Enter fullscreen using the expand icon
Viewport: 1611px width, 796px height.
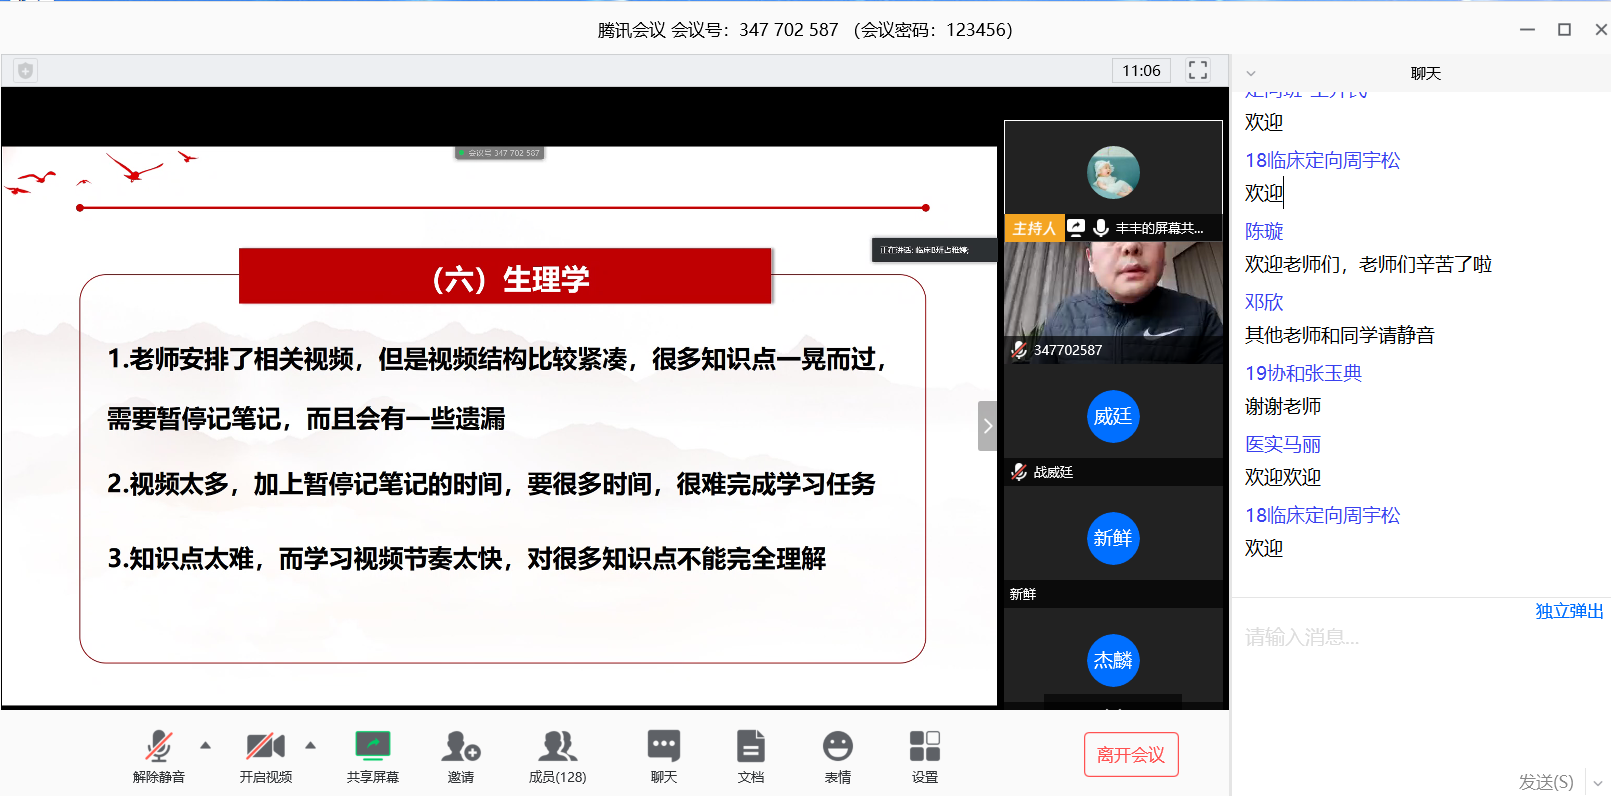click(1197, 70)
